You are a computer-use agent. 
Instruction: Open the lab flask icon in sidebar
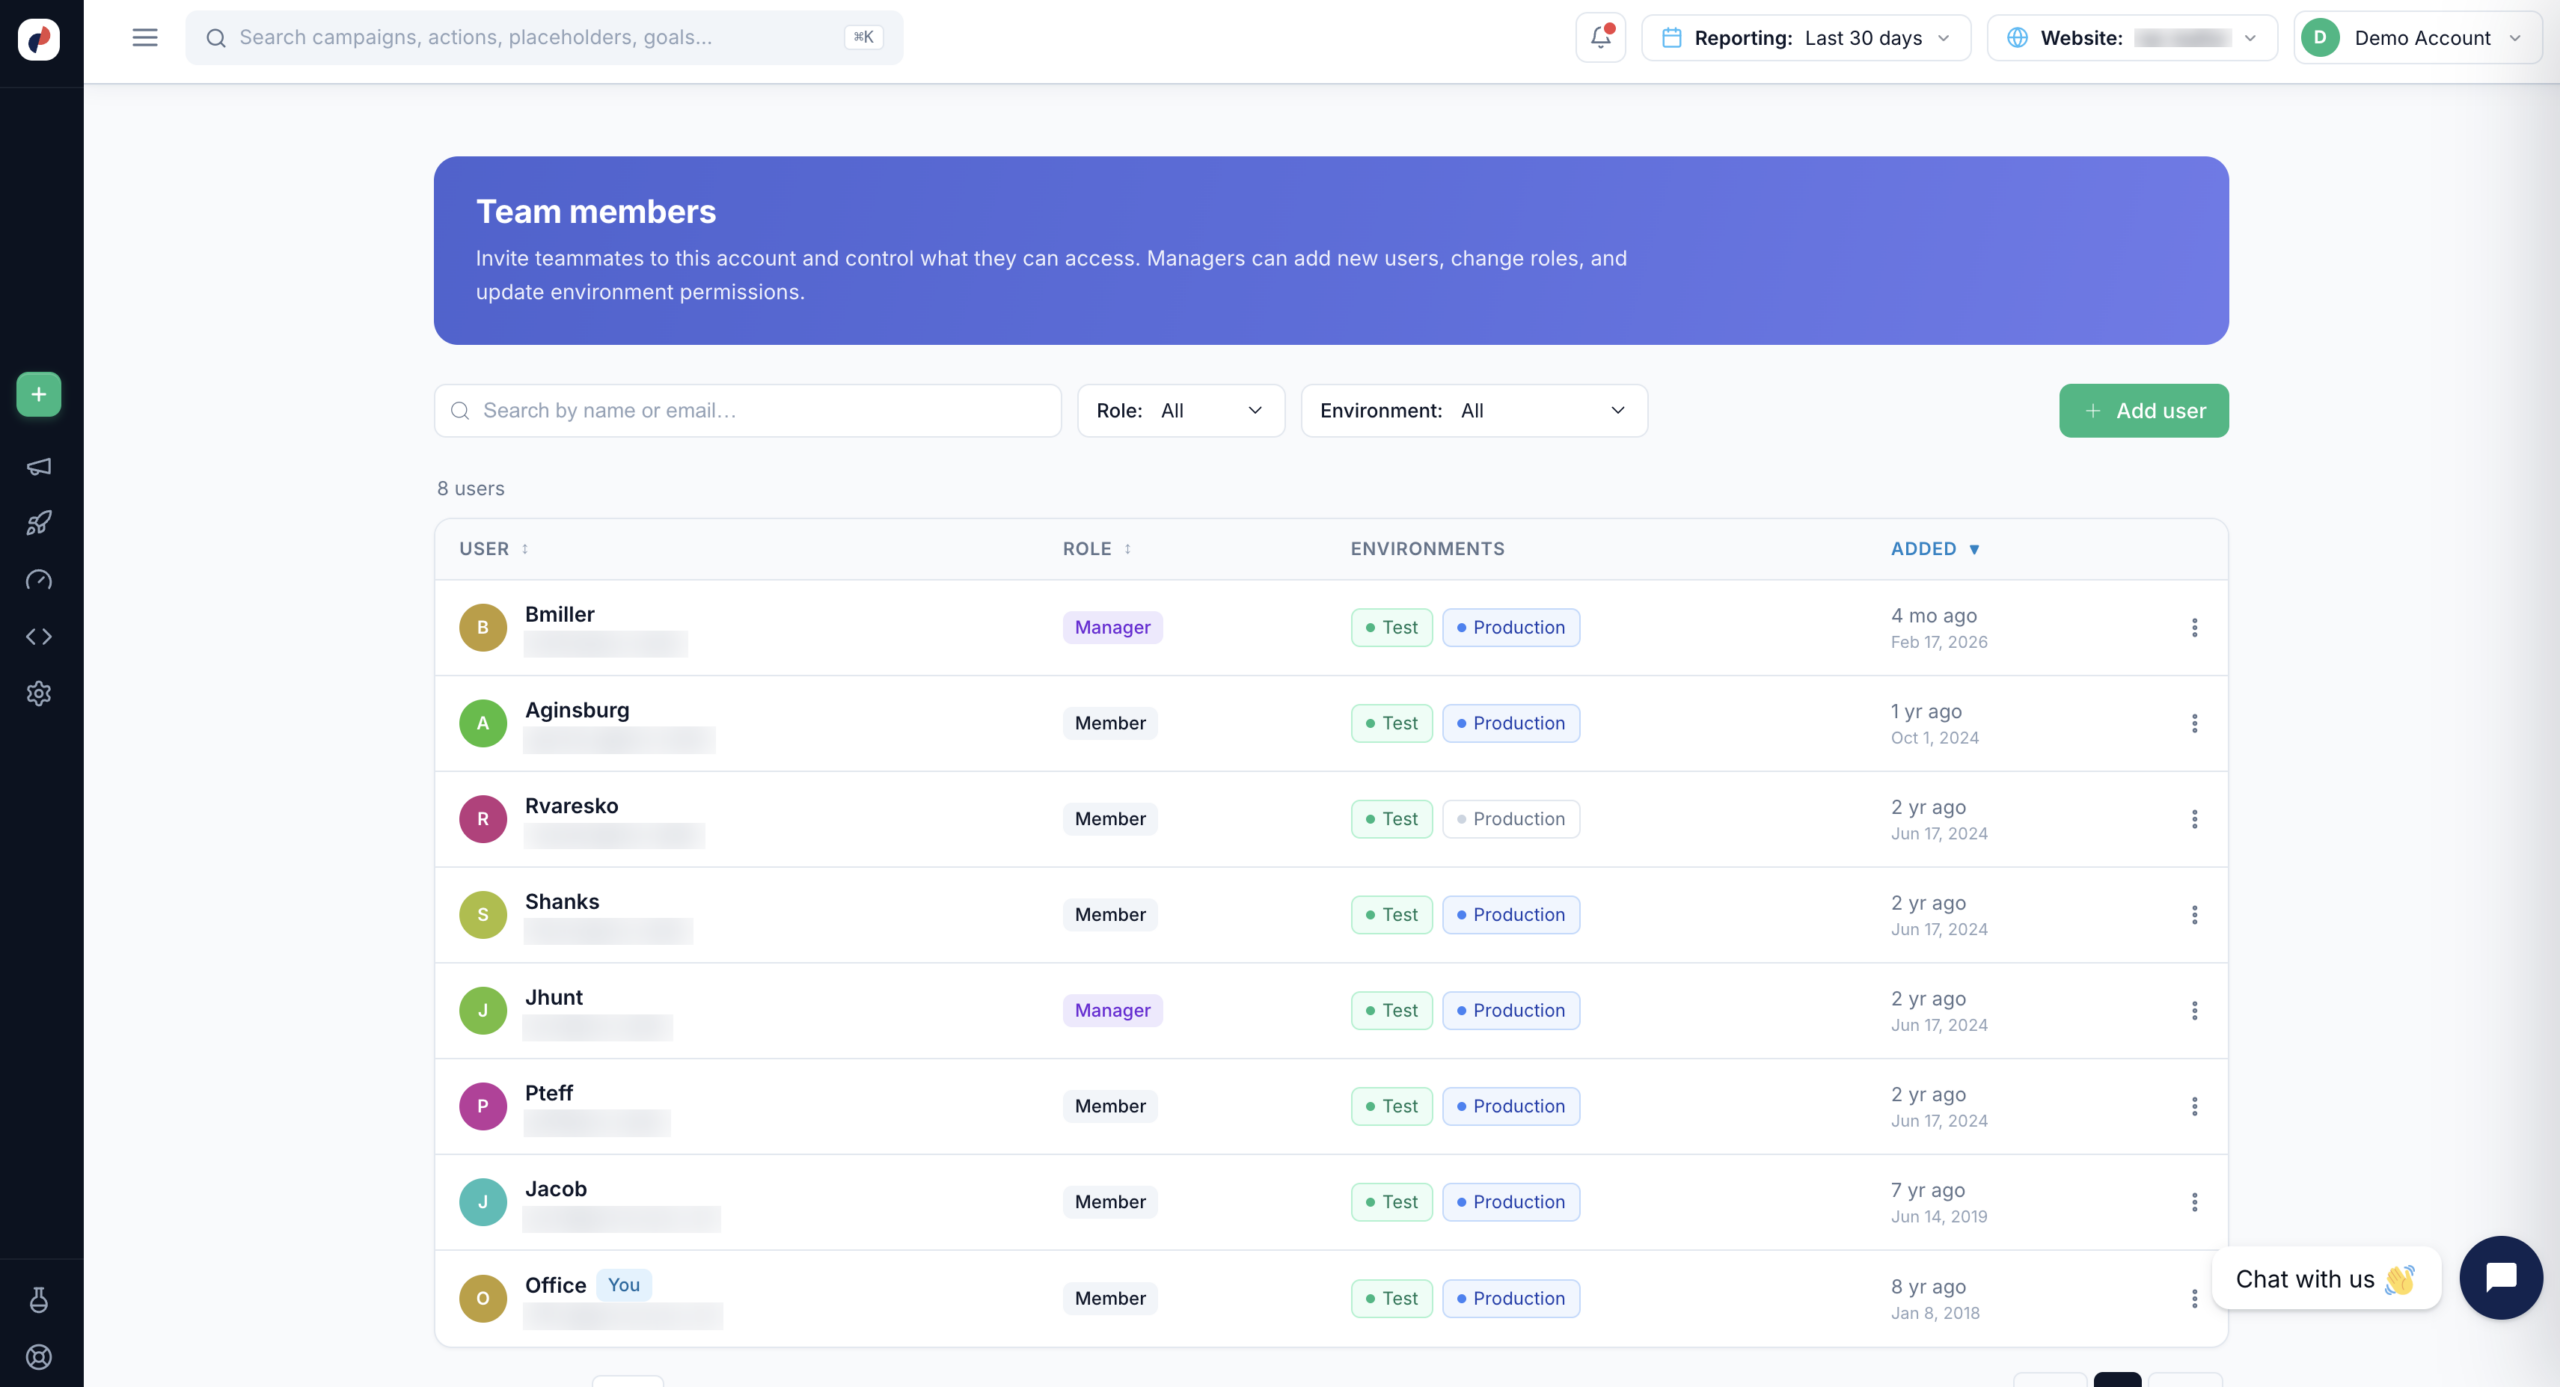pyautogui.click(x=39, y=1299)
